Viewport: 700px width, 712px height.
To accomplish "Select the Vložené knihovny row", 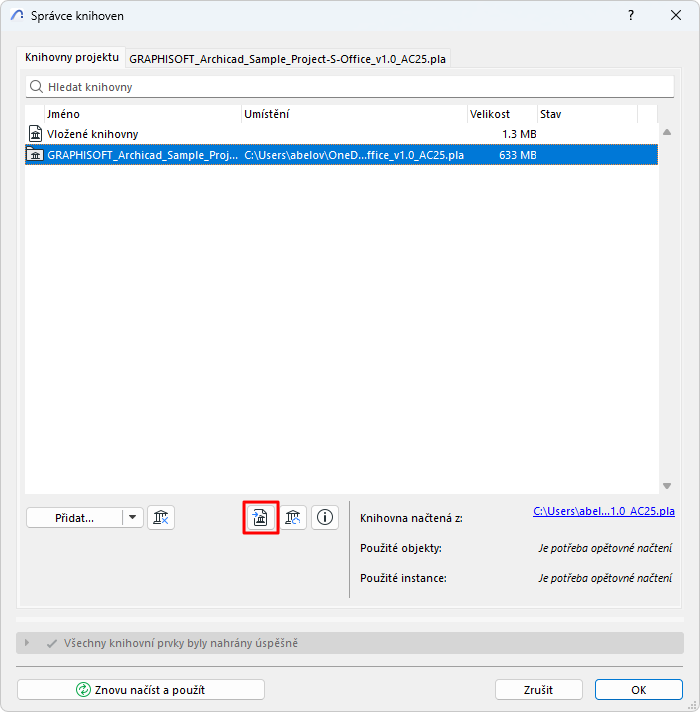I will pyautogui.click(x=341, y=134).
